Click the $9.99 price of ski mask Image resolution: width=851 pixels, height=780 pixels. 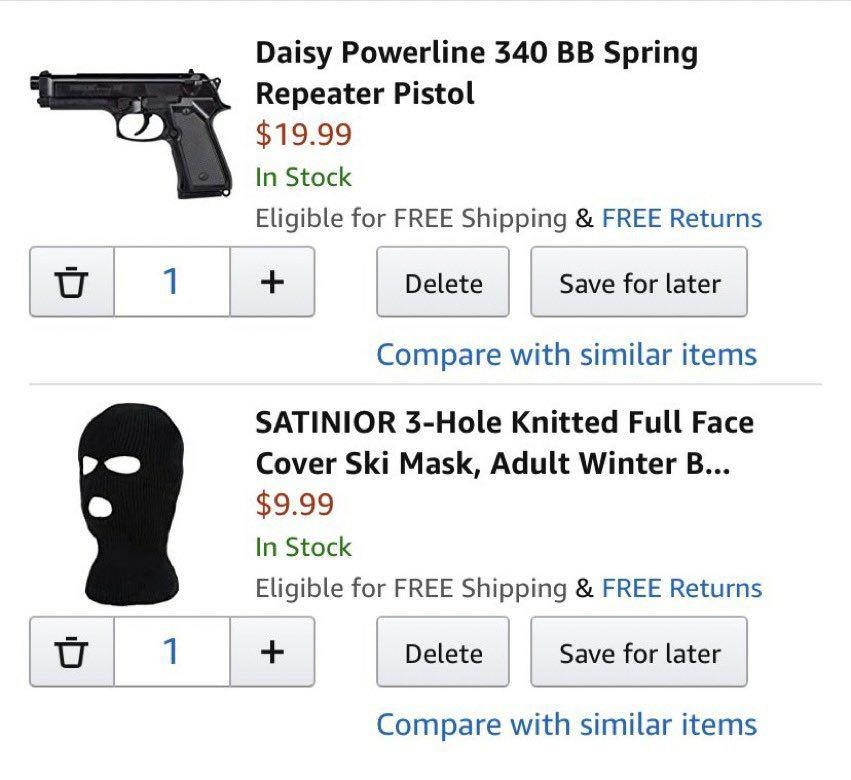(295, 504)
